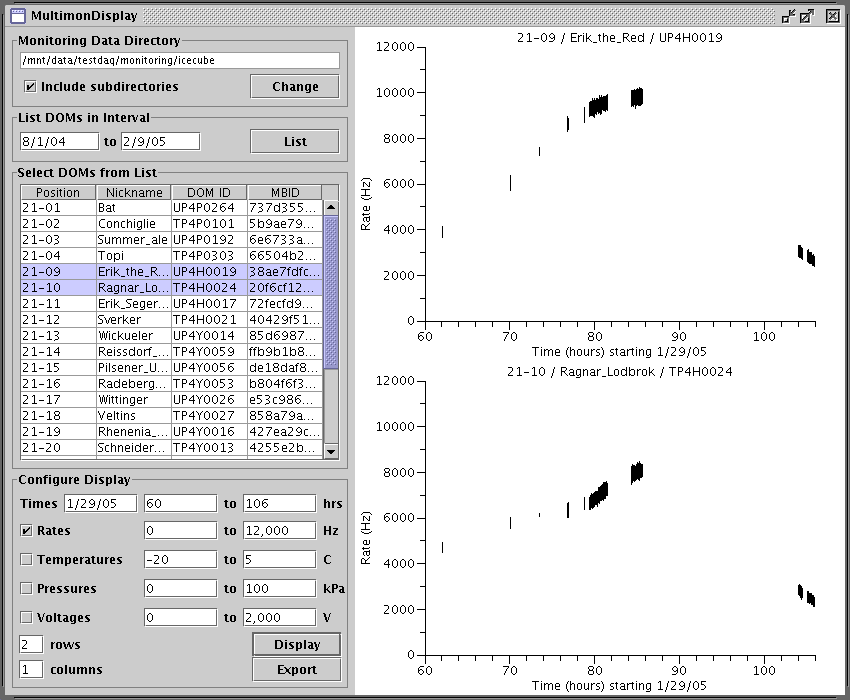Screen dimensions: 850x700
Task: Click the DOM ID column header
Action: (x=208, y=193)
